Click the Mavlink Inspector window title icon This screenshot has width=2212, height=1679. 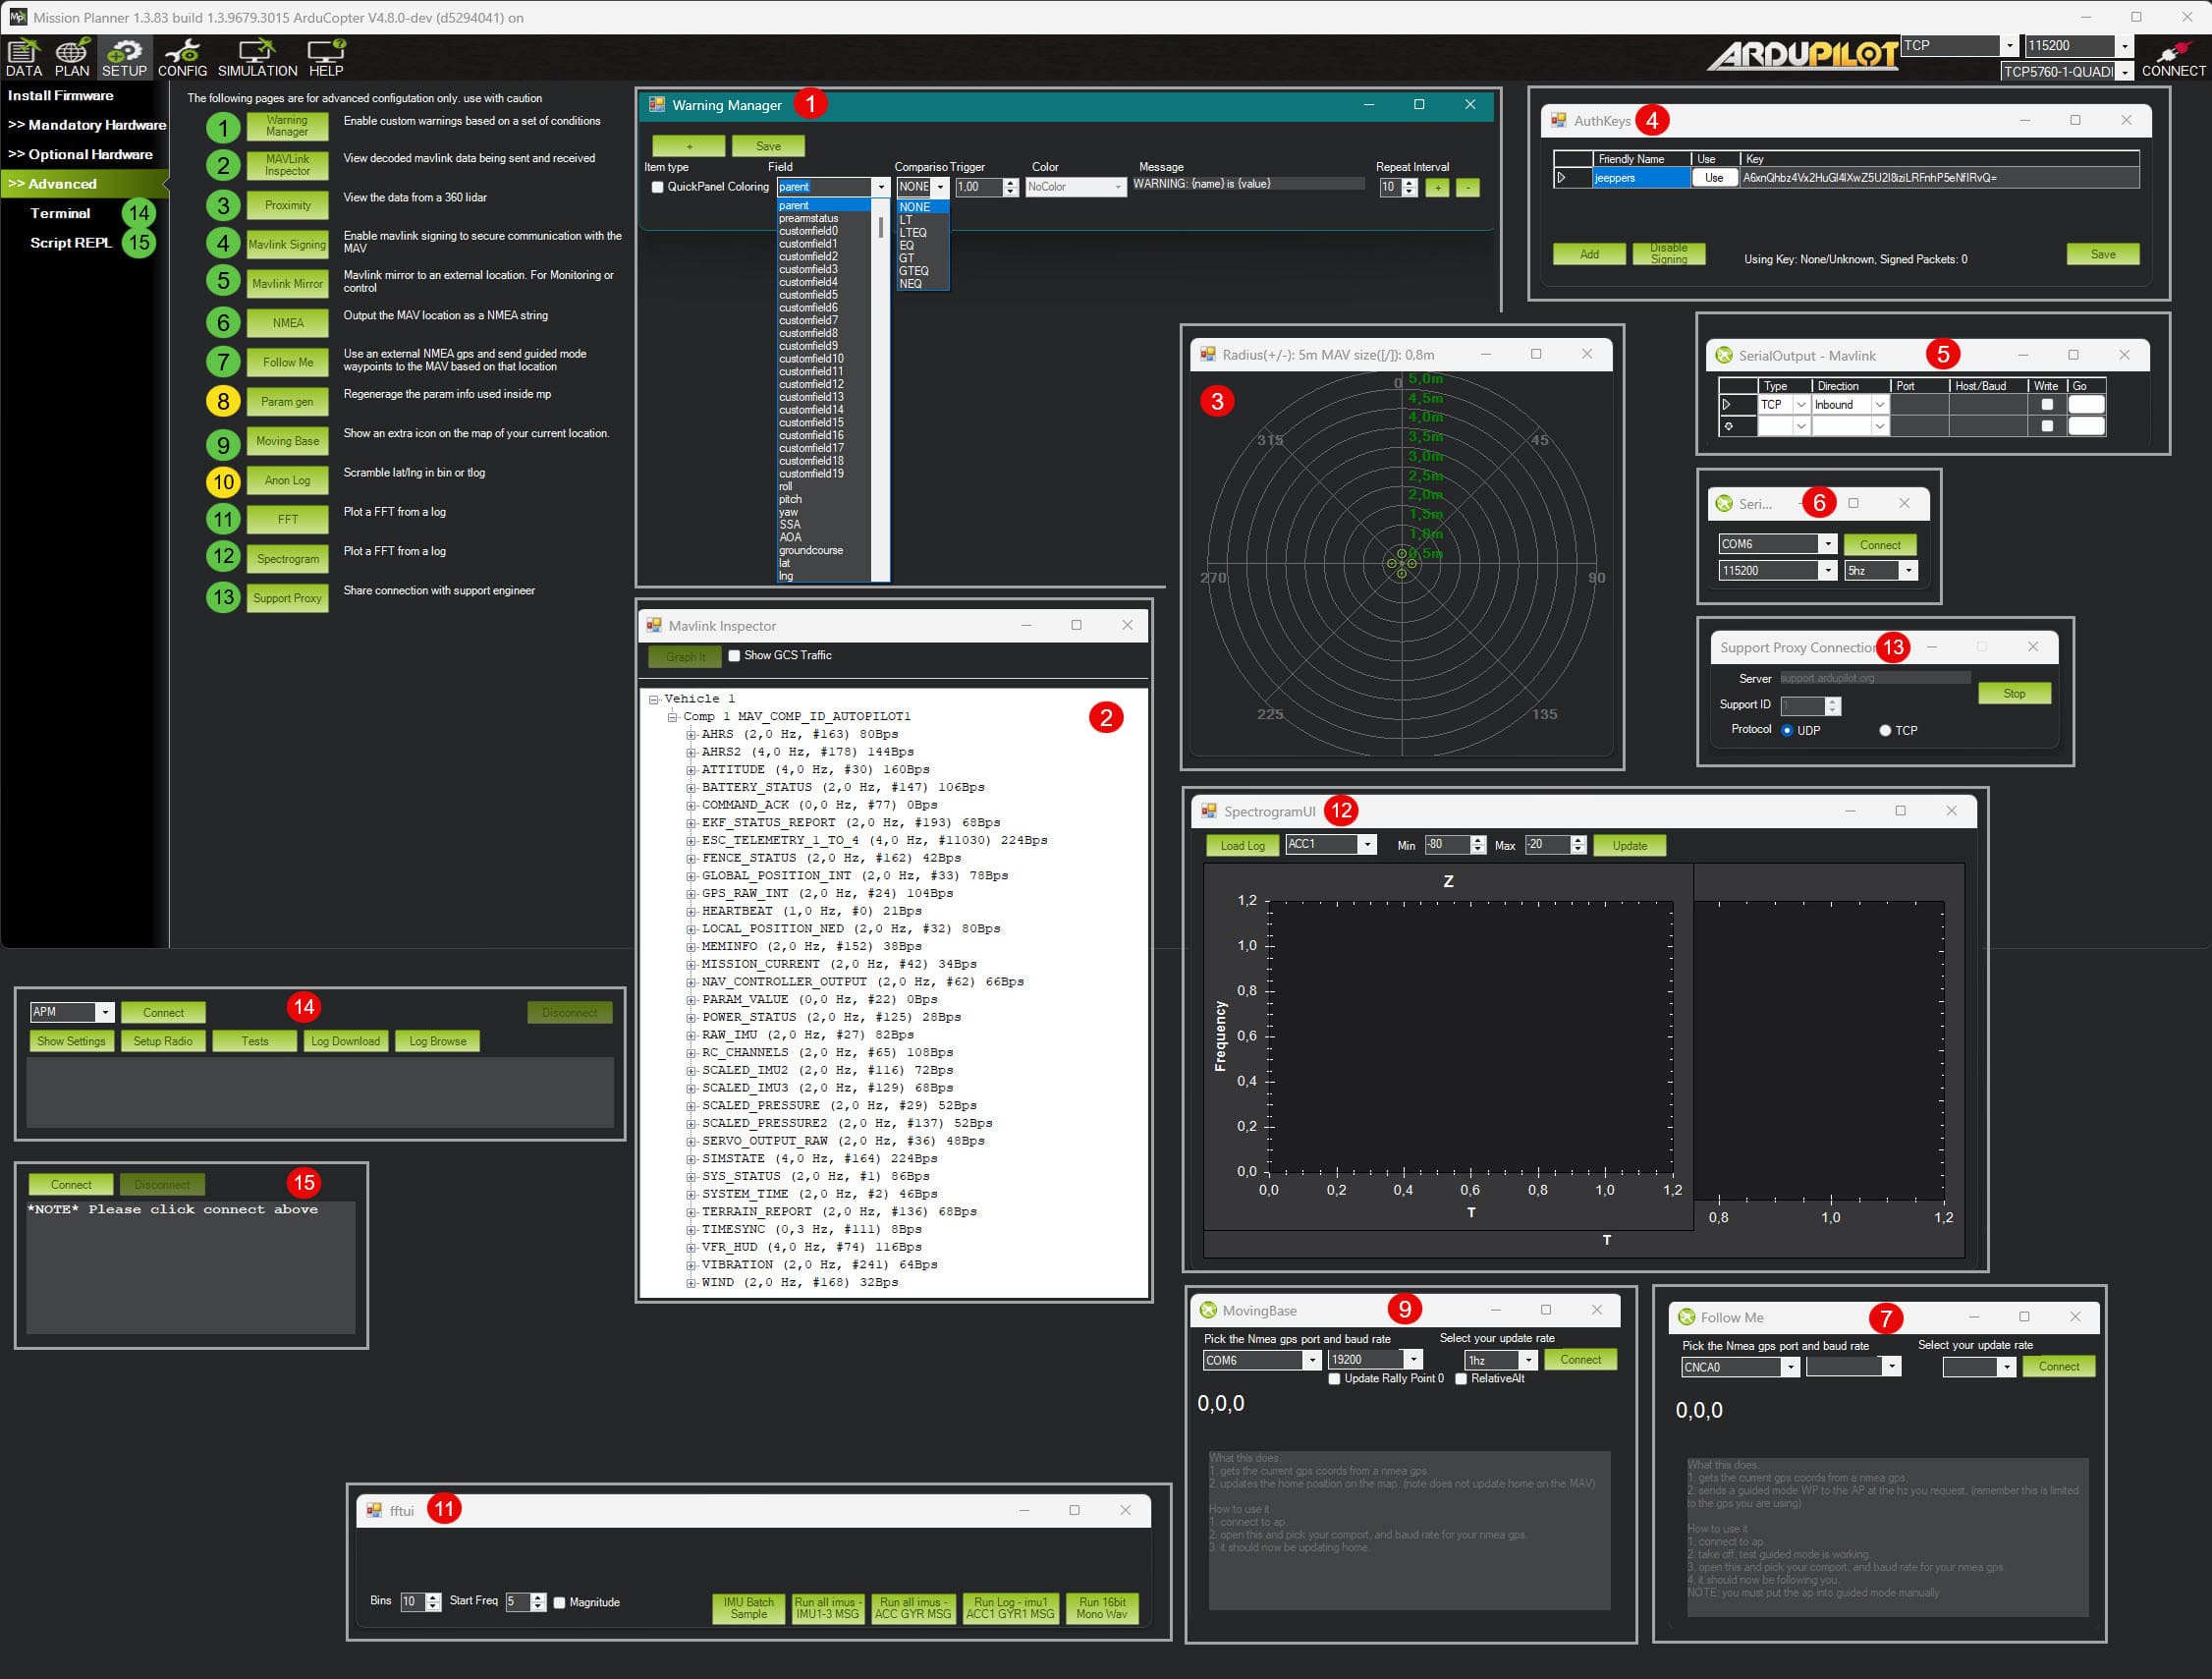coord(653,625)
